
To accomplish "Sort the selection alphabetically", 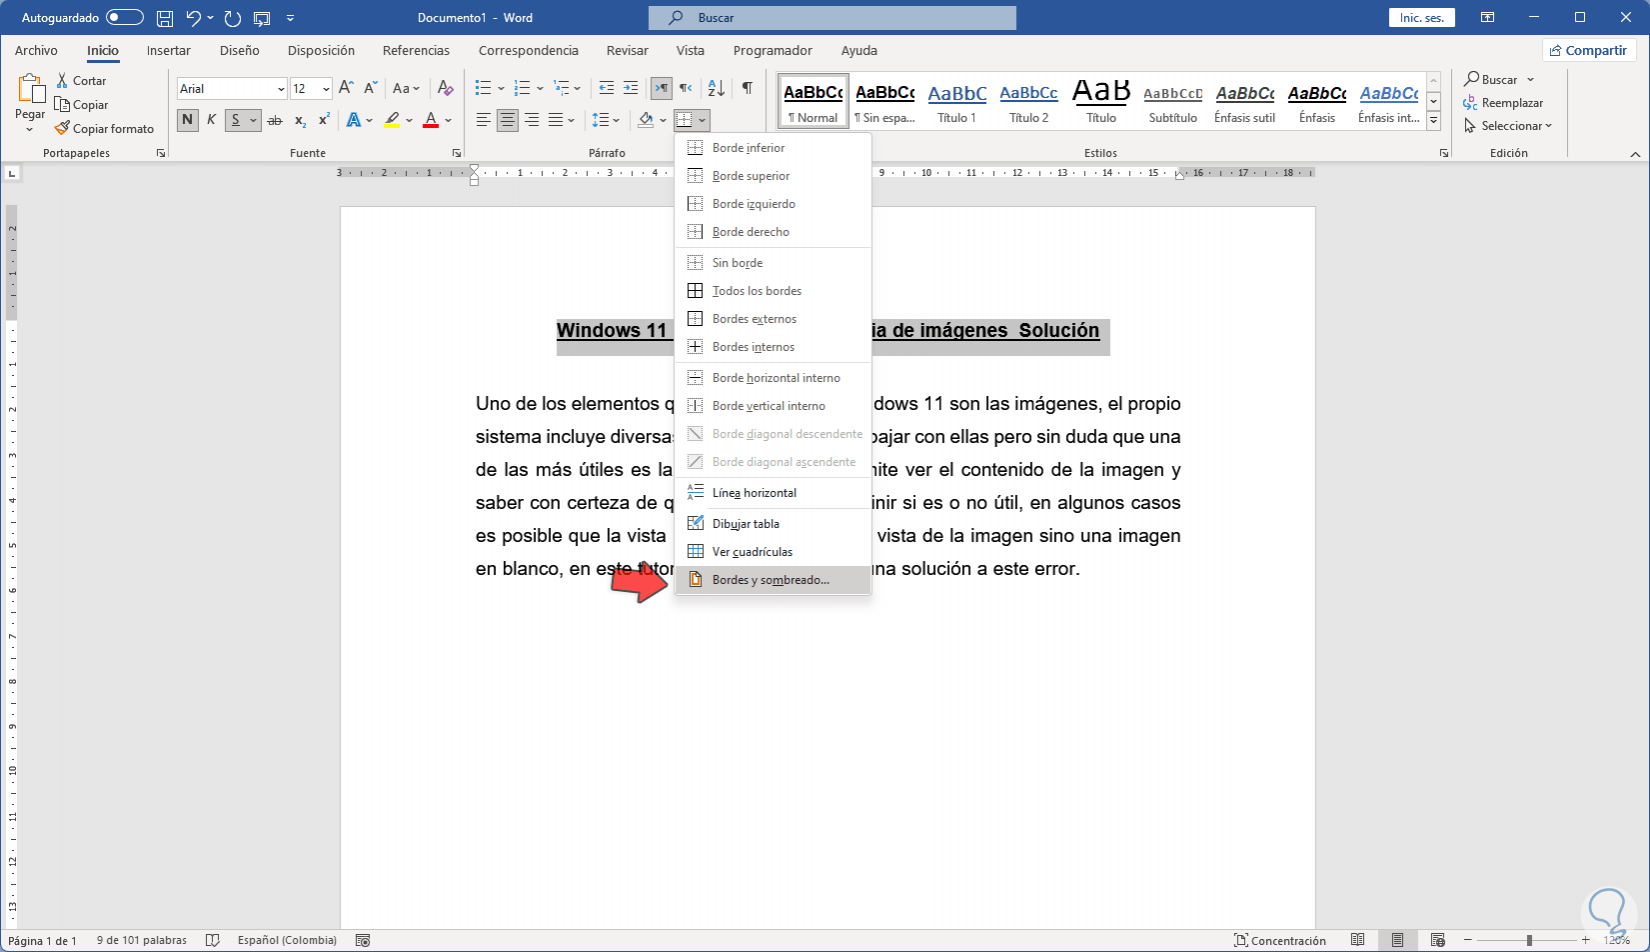I will (x=716, y=88).
